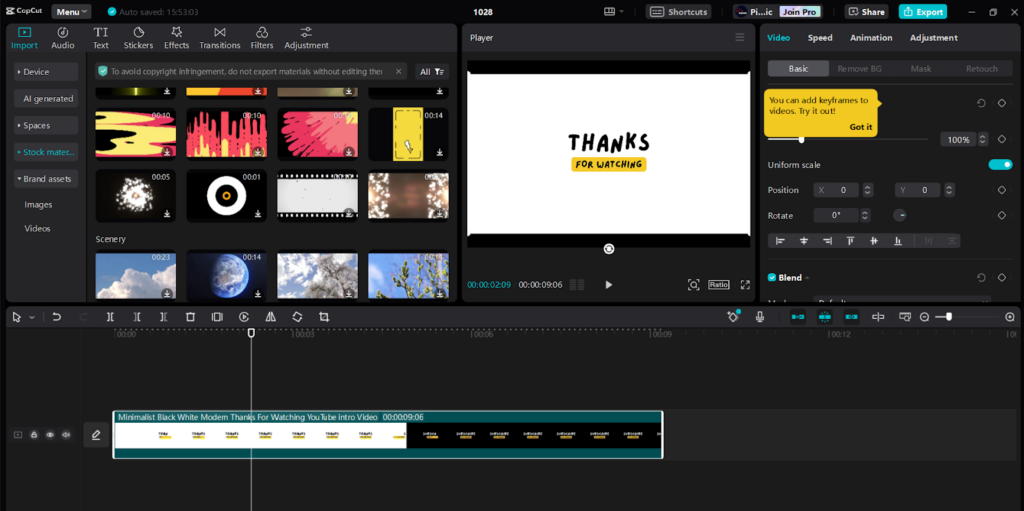This screenshot has height=511, width=1024.
Task: Click the mirror flip icon in timeline toolbar
Action: (x=270, y=317)
